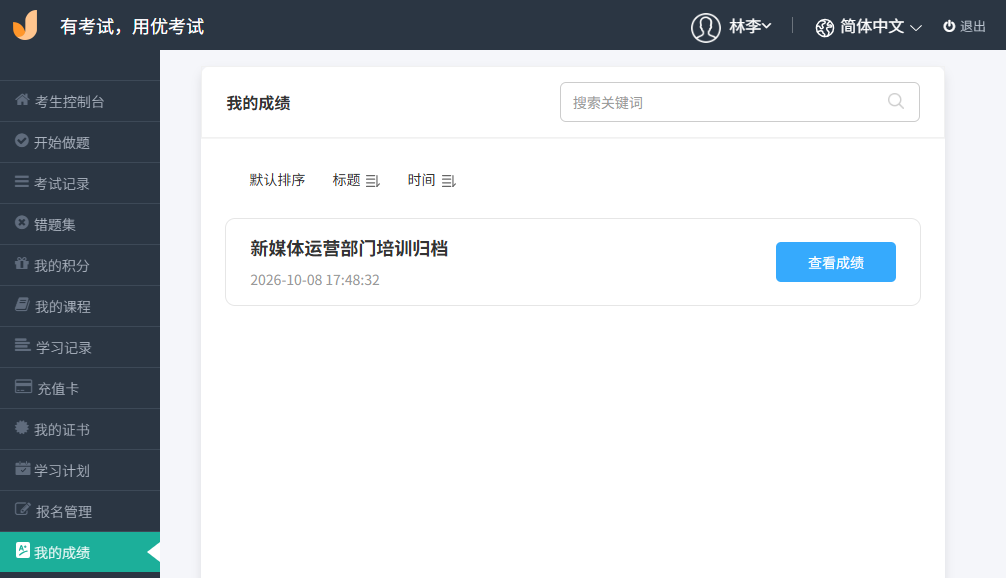The height and width of the screenshot is (578, 1006).
Task: Click the score icon beside 我的成绩
Action: tap(22, 550)
